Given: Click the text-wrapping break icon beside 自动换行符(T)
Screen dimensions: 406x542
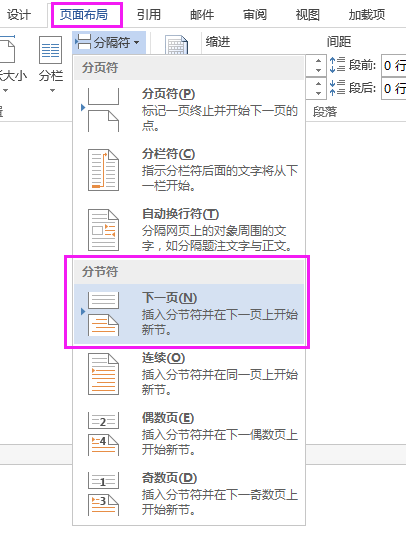Looking at the screenshot, I should point(103,230).
